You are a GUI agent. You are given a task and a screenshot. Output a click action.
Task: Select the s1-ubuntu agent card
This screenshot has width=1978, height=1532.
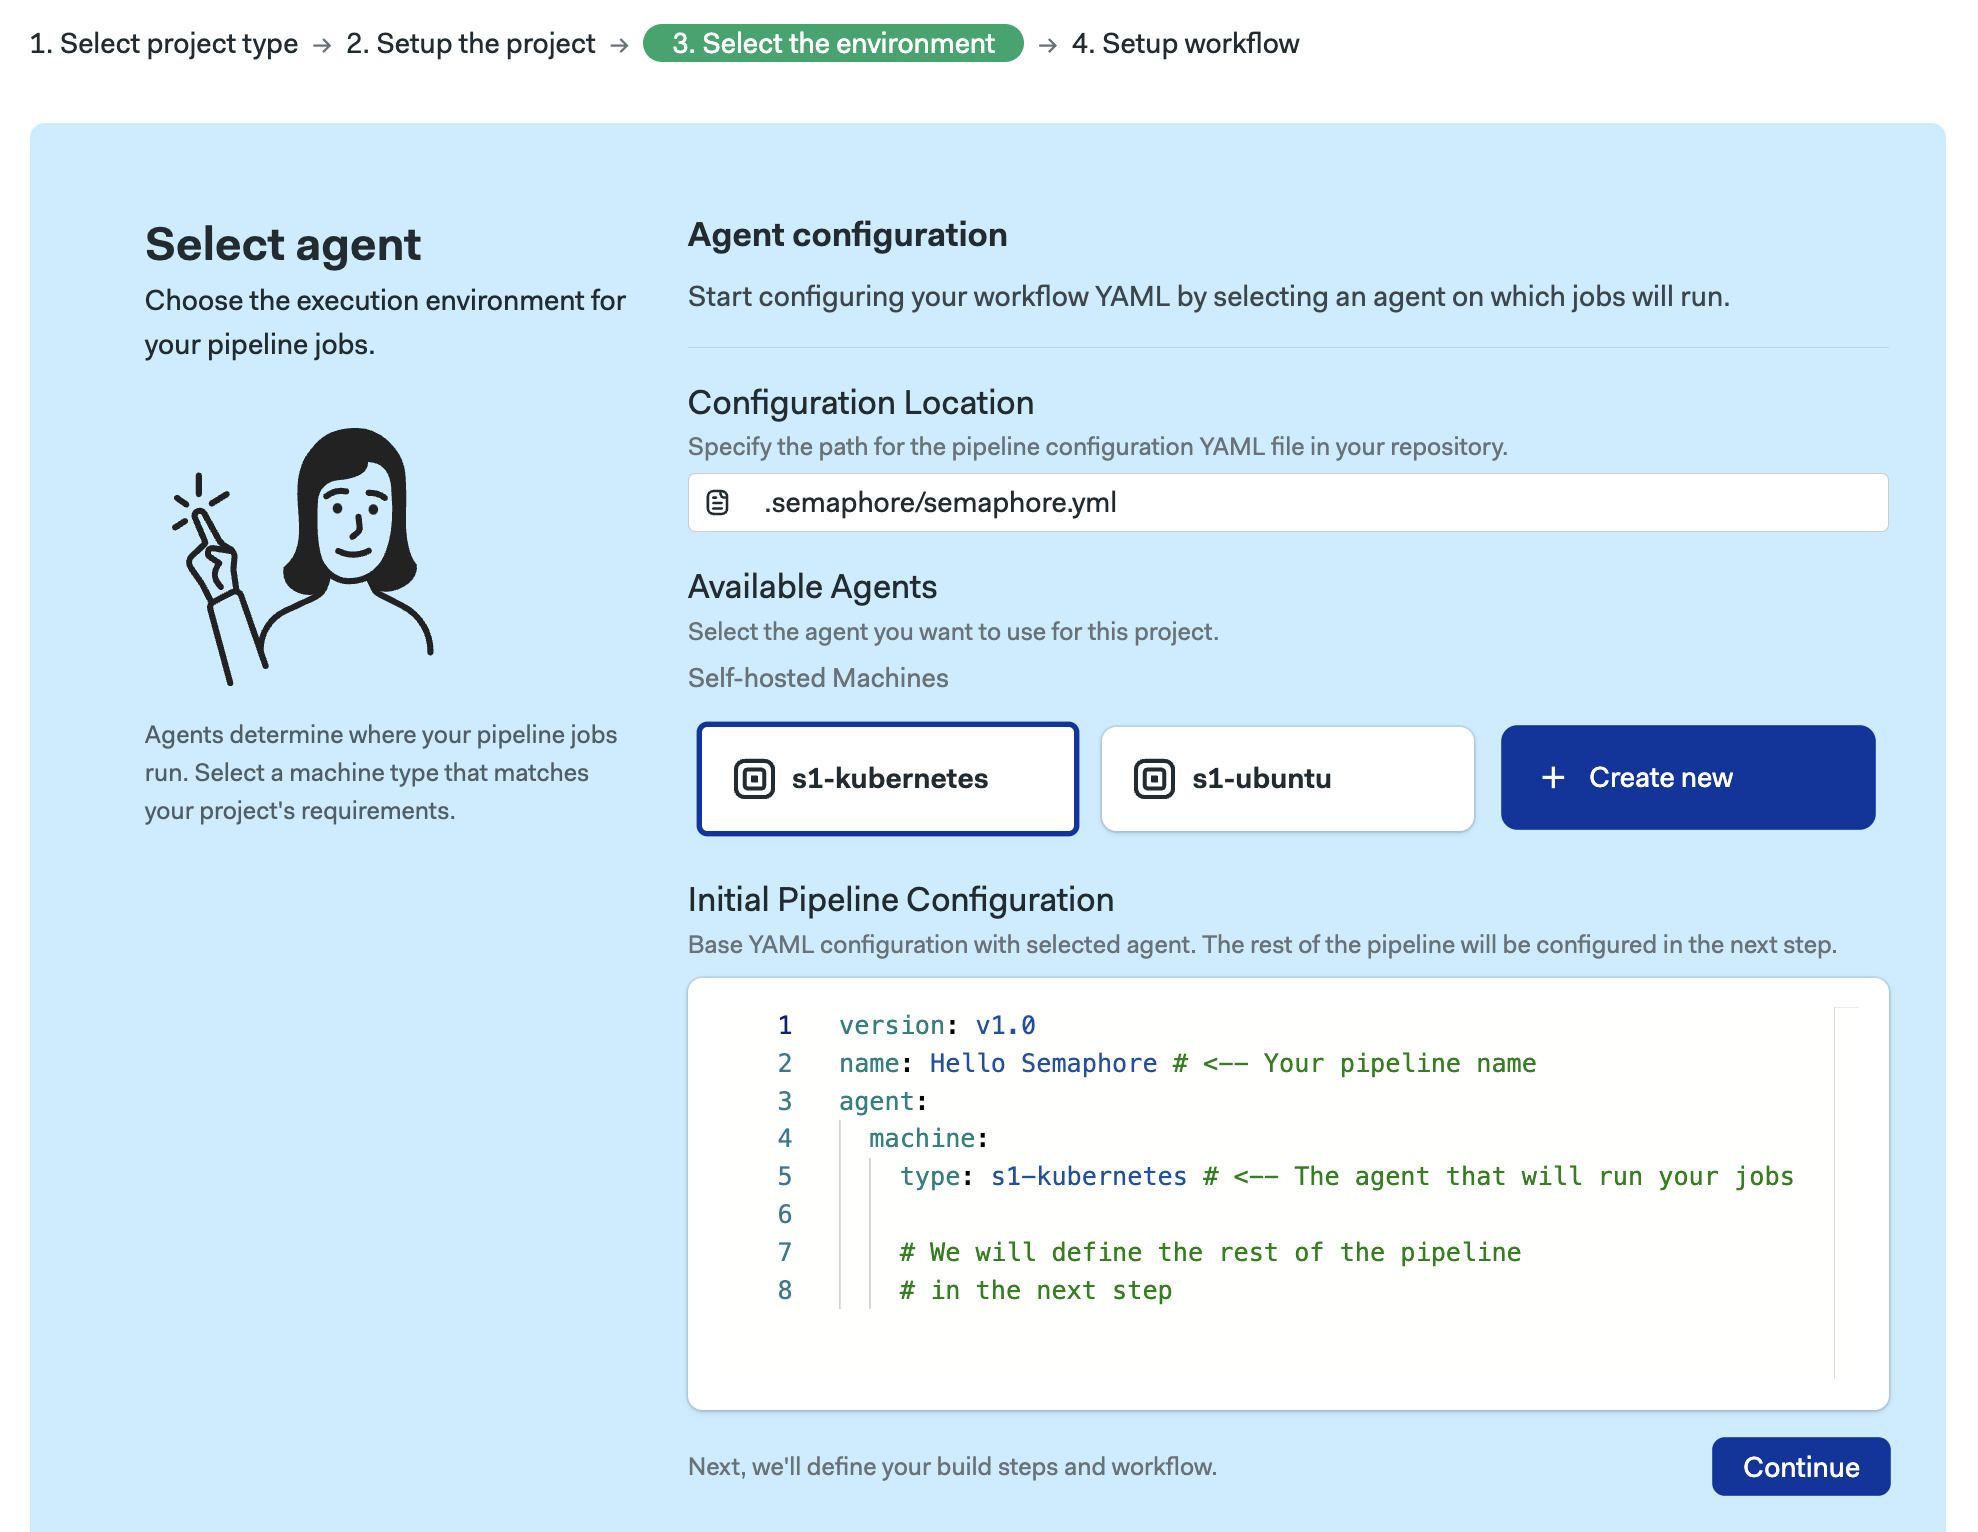[1288, 778]
